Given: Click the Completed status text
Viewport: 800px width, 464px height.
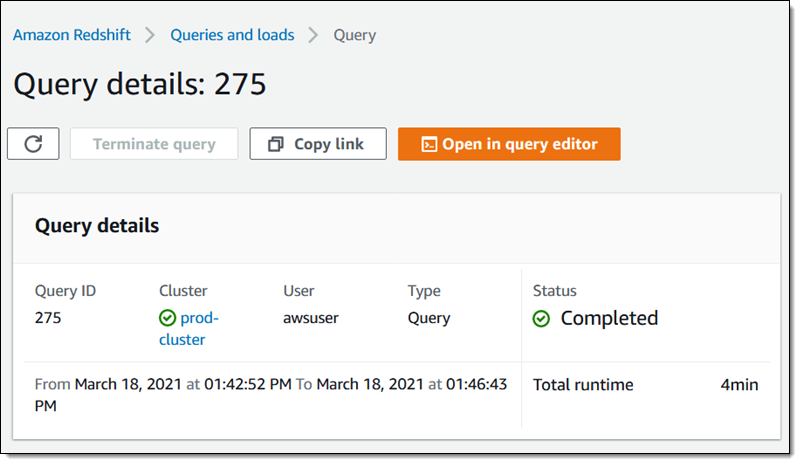Looking at the screenshot, I should [x=609, y=318].
